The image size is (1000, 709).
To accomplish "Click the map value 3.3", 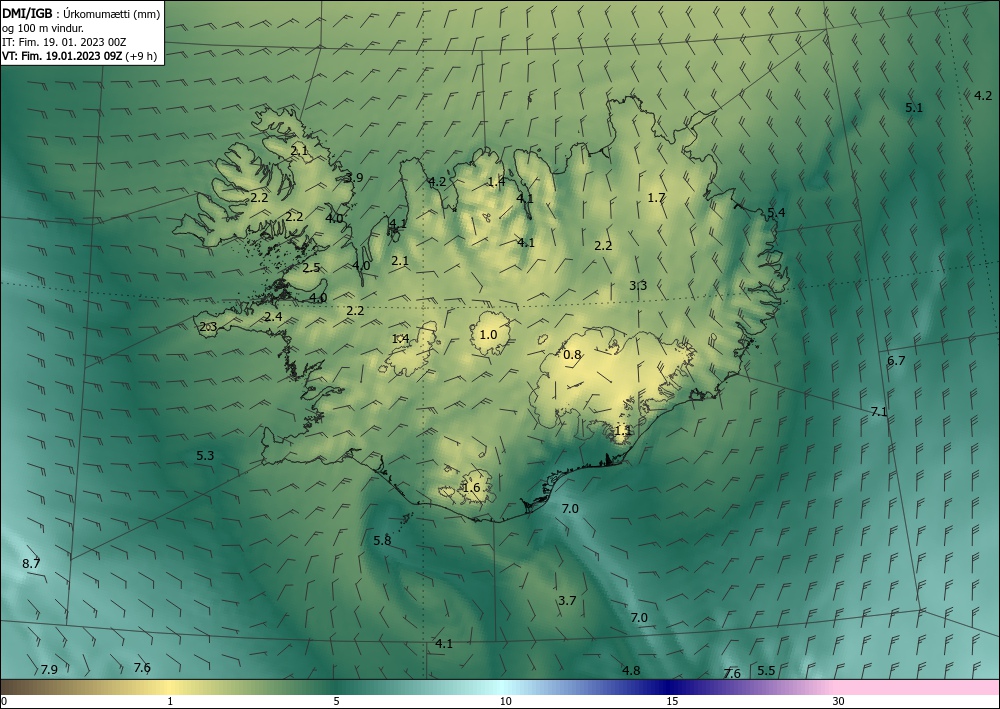I will [638, 286].
